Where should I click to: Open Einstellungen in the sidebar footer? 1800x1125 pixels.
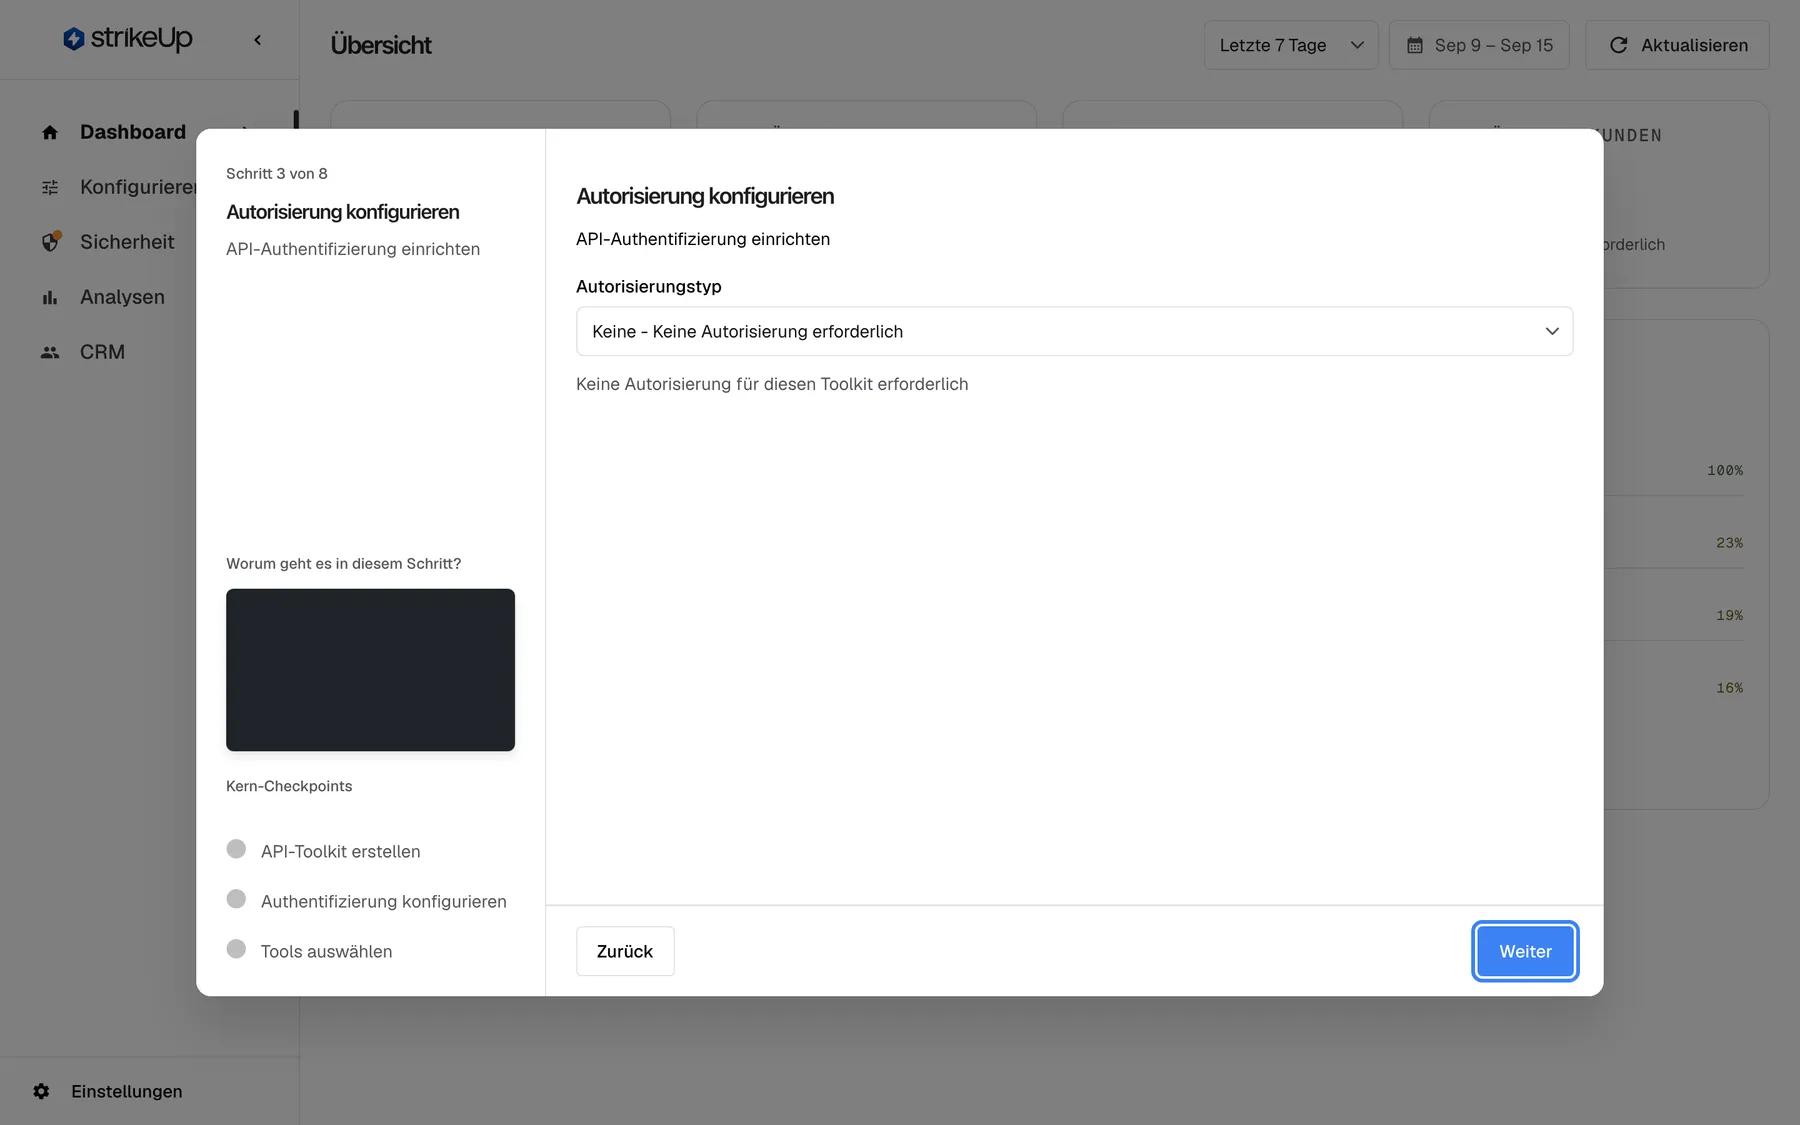(x=126, y=1091)
